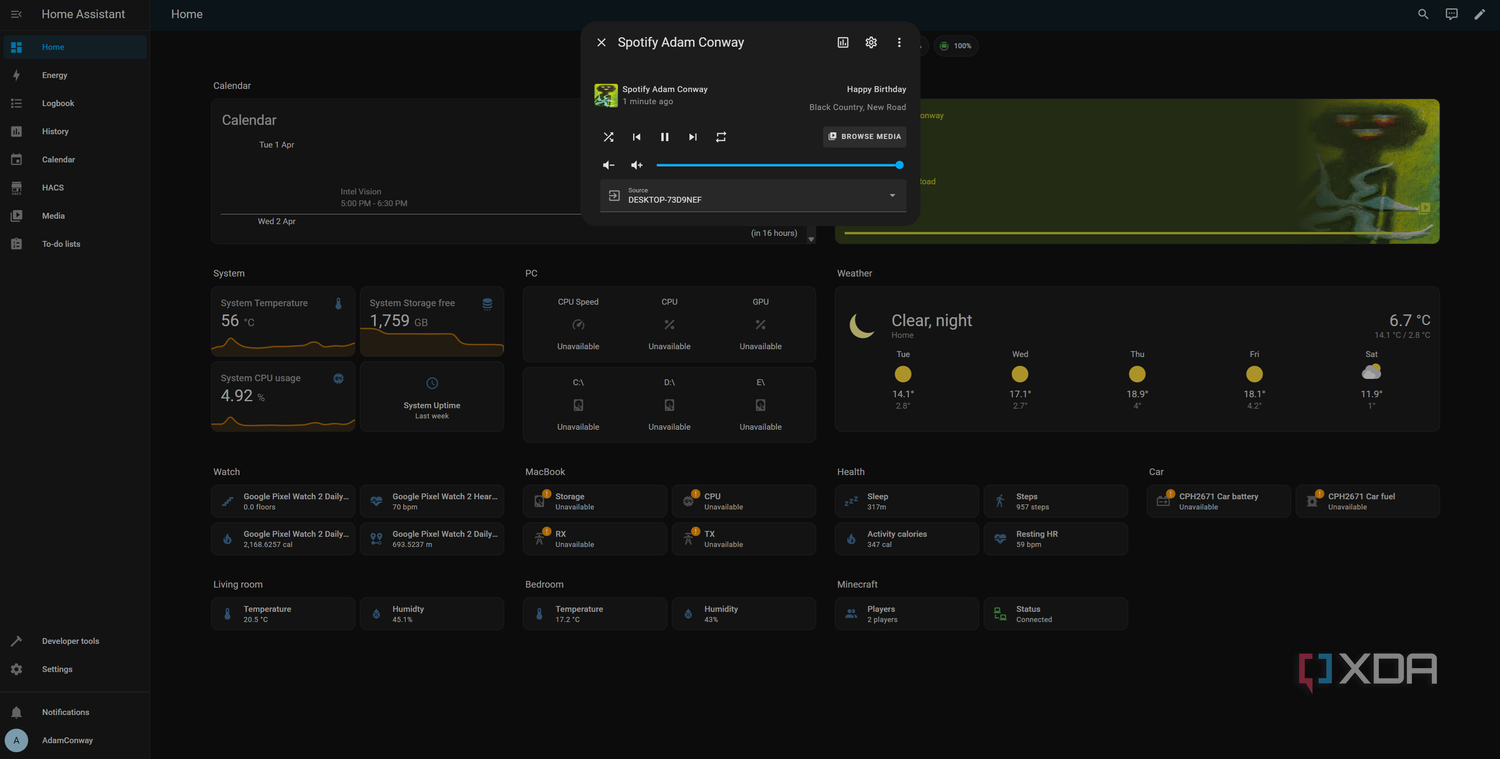The image size is (1500, 759).
Task: Click the Clear, night moon weather icon
Action: [862, 325]
